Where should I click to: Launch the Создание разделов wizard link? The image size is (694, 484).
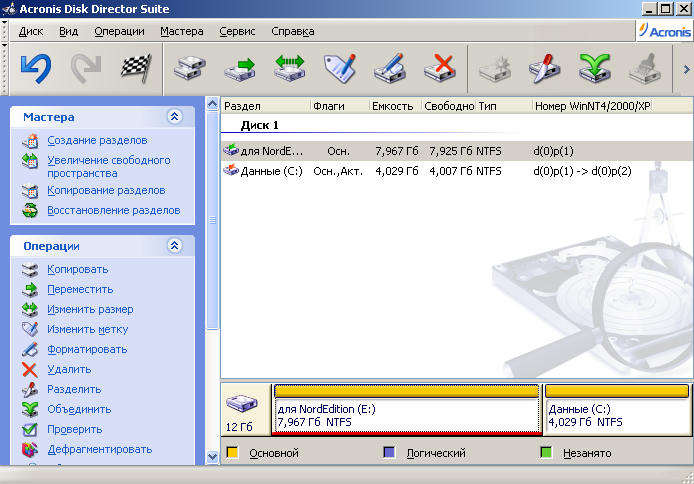pos(97,141)
